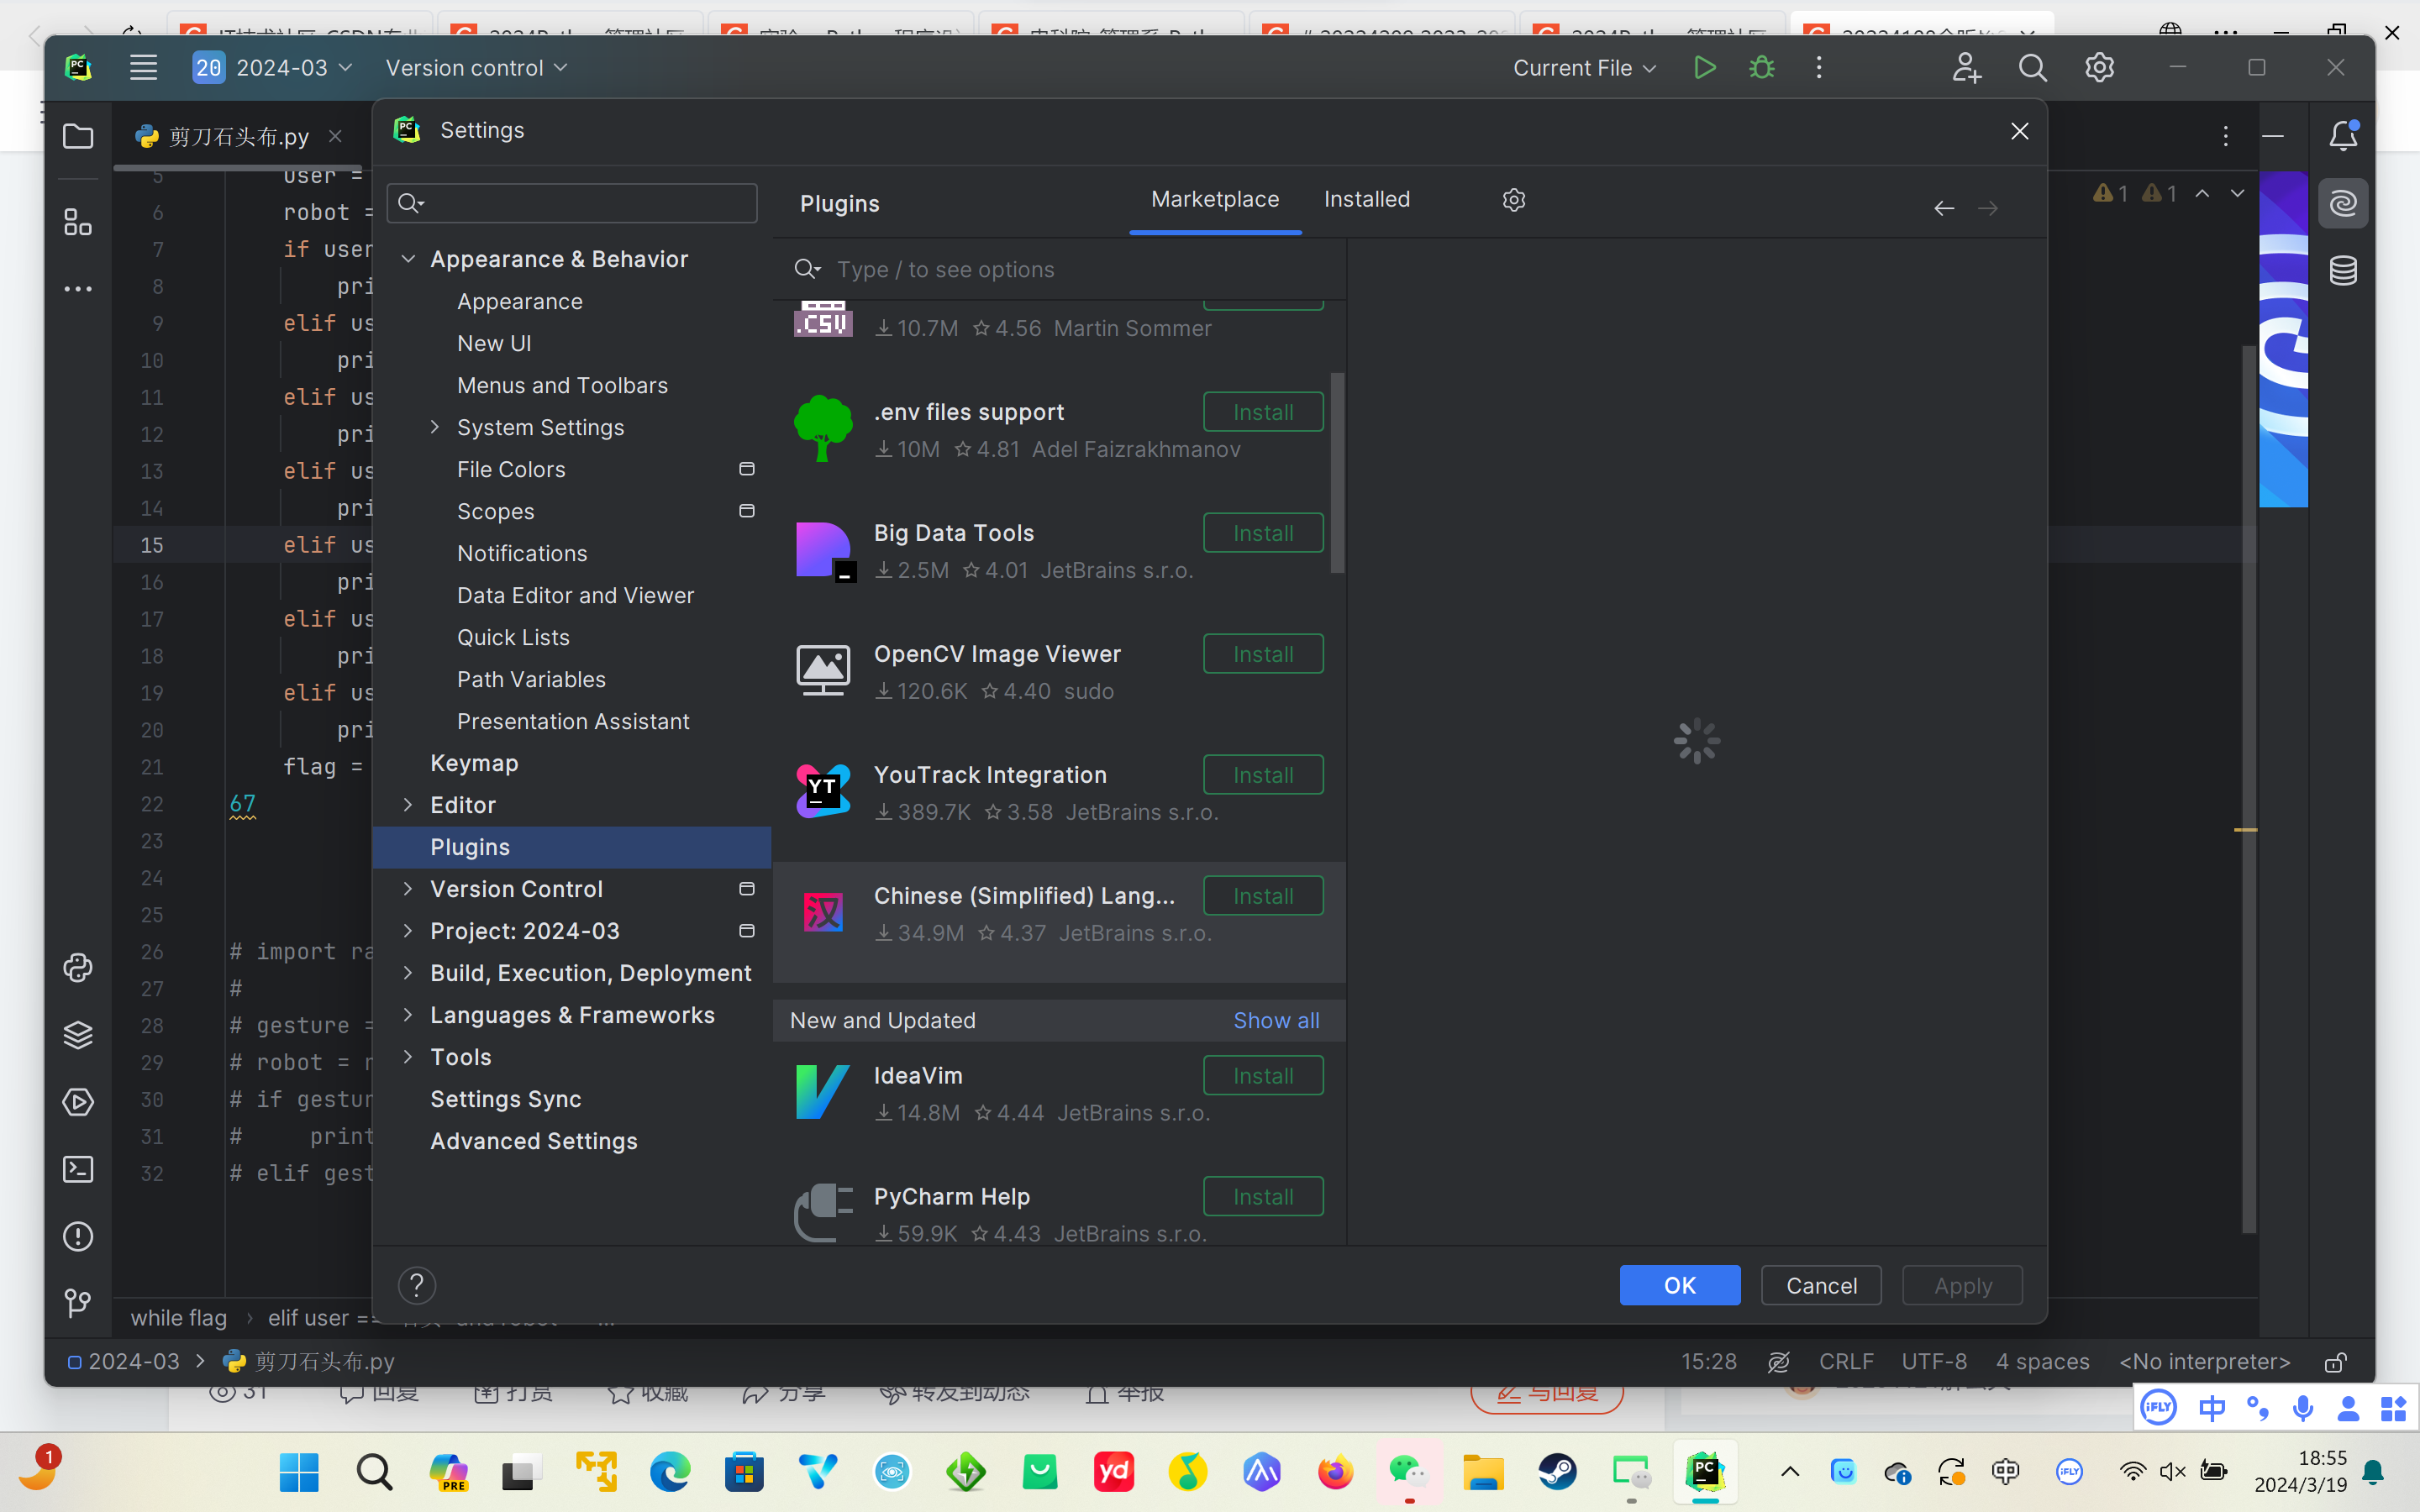The height and width of the screenshot is (1512, 2420).
Task: Click the Run green play icon
Action: tap(1705, 68)
